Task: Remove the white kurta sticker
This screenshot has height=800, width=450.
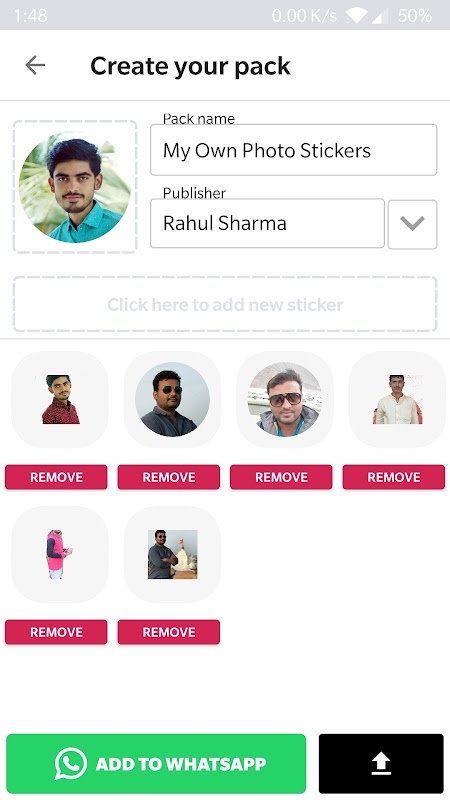Action: click(x=394, y=477)
